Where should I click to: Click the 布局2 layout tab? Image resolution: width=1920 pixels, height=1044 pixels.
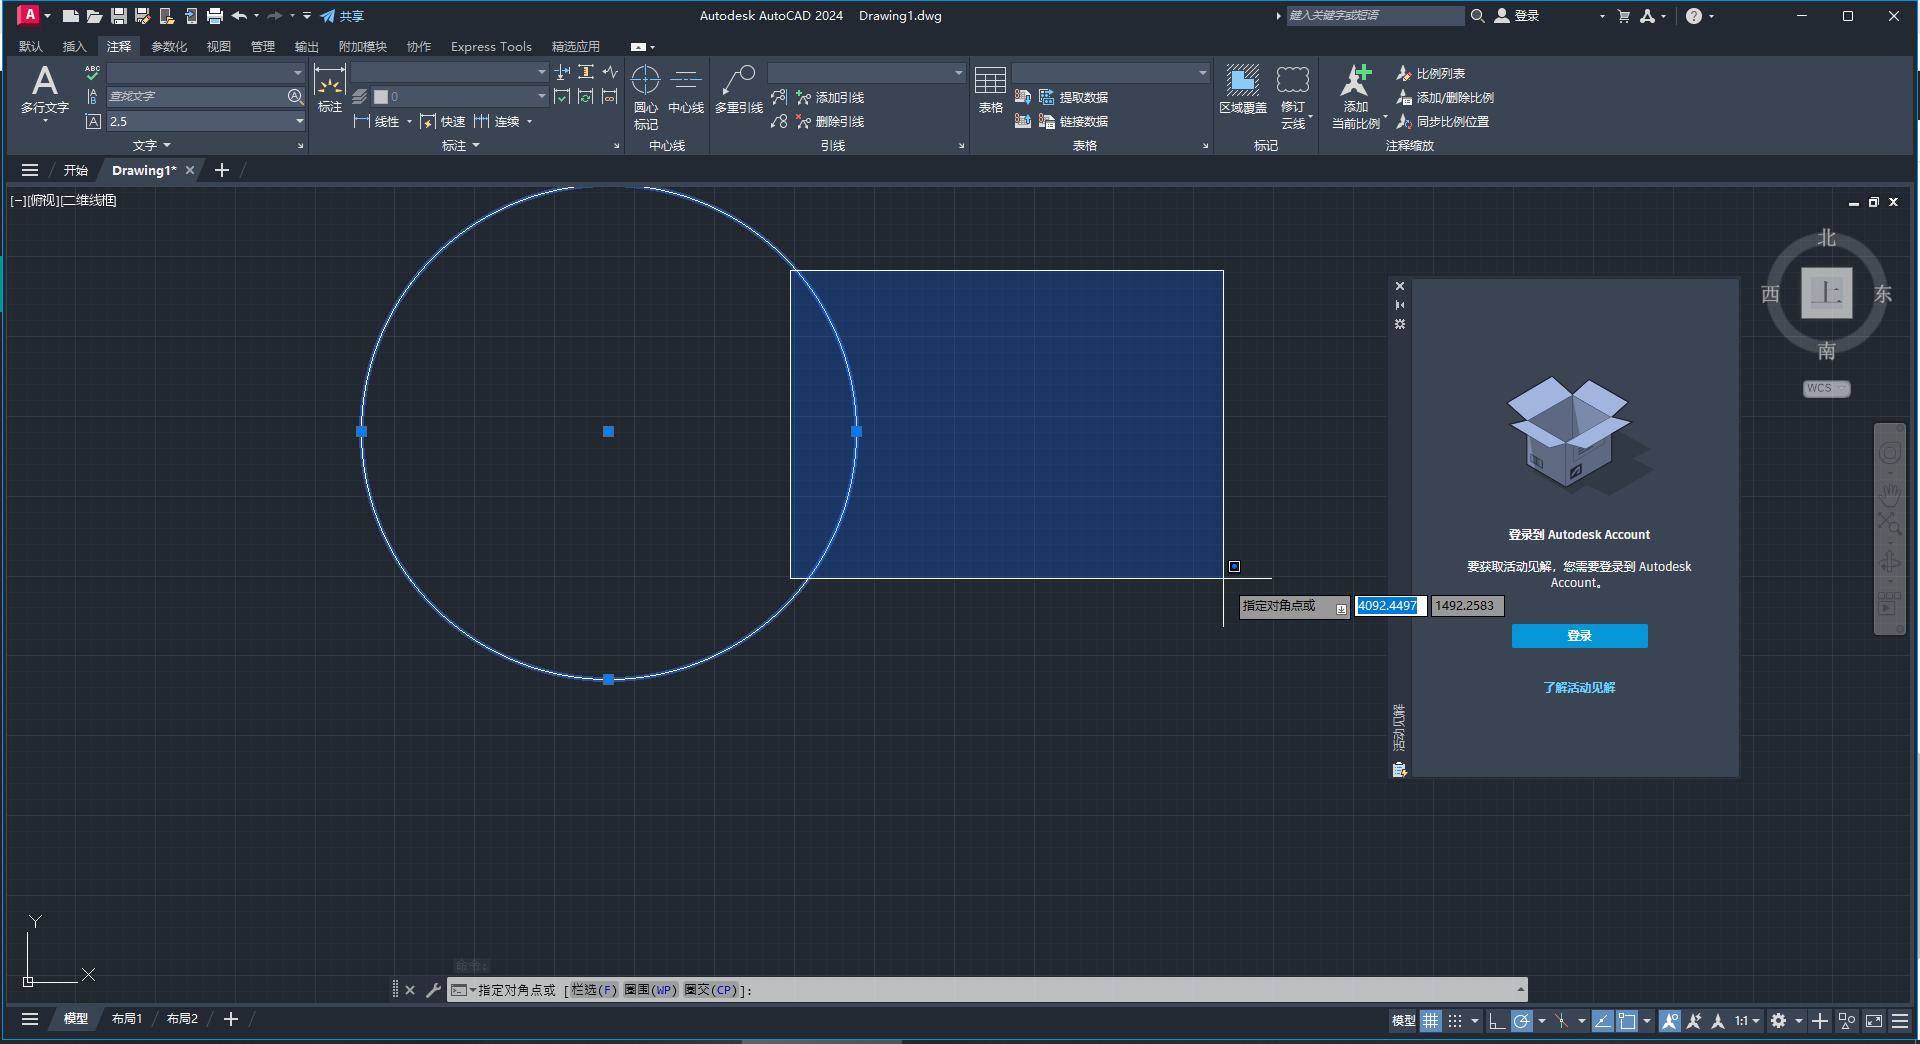click(182, 1018)
